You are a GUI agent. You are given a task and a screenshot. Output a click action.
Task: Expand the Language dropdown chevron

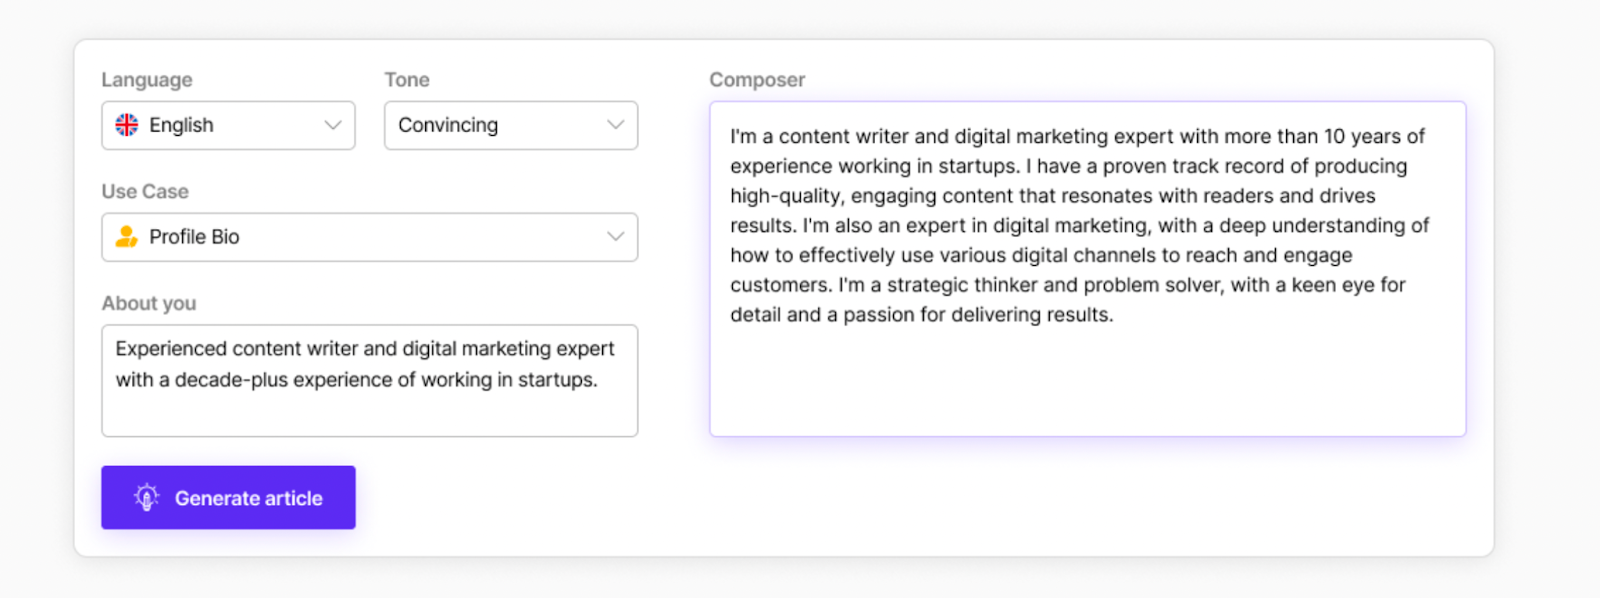[333, 125]
